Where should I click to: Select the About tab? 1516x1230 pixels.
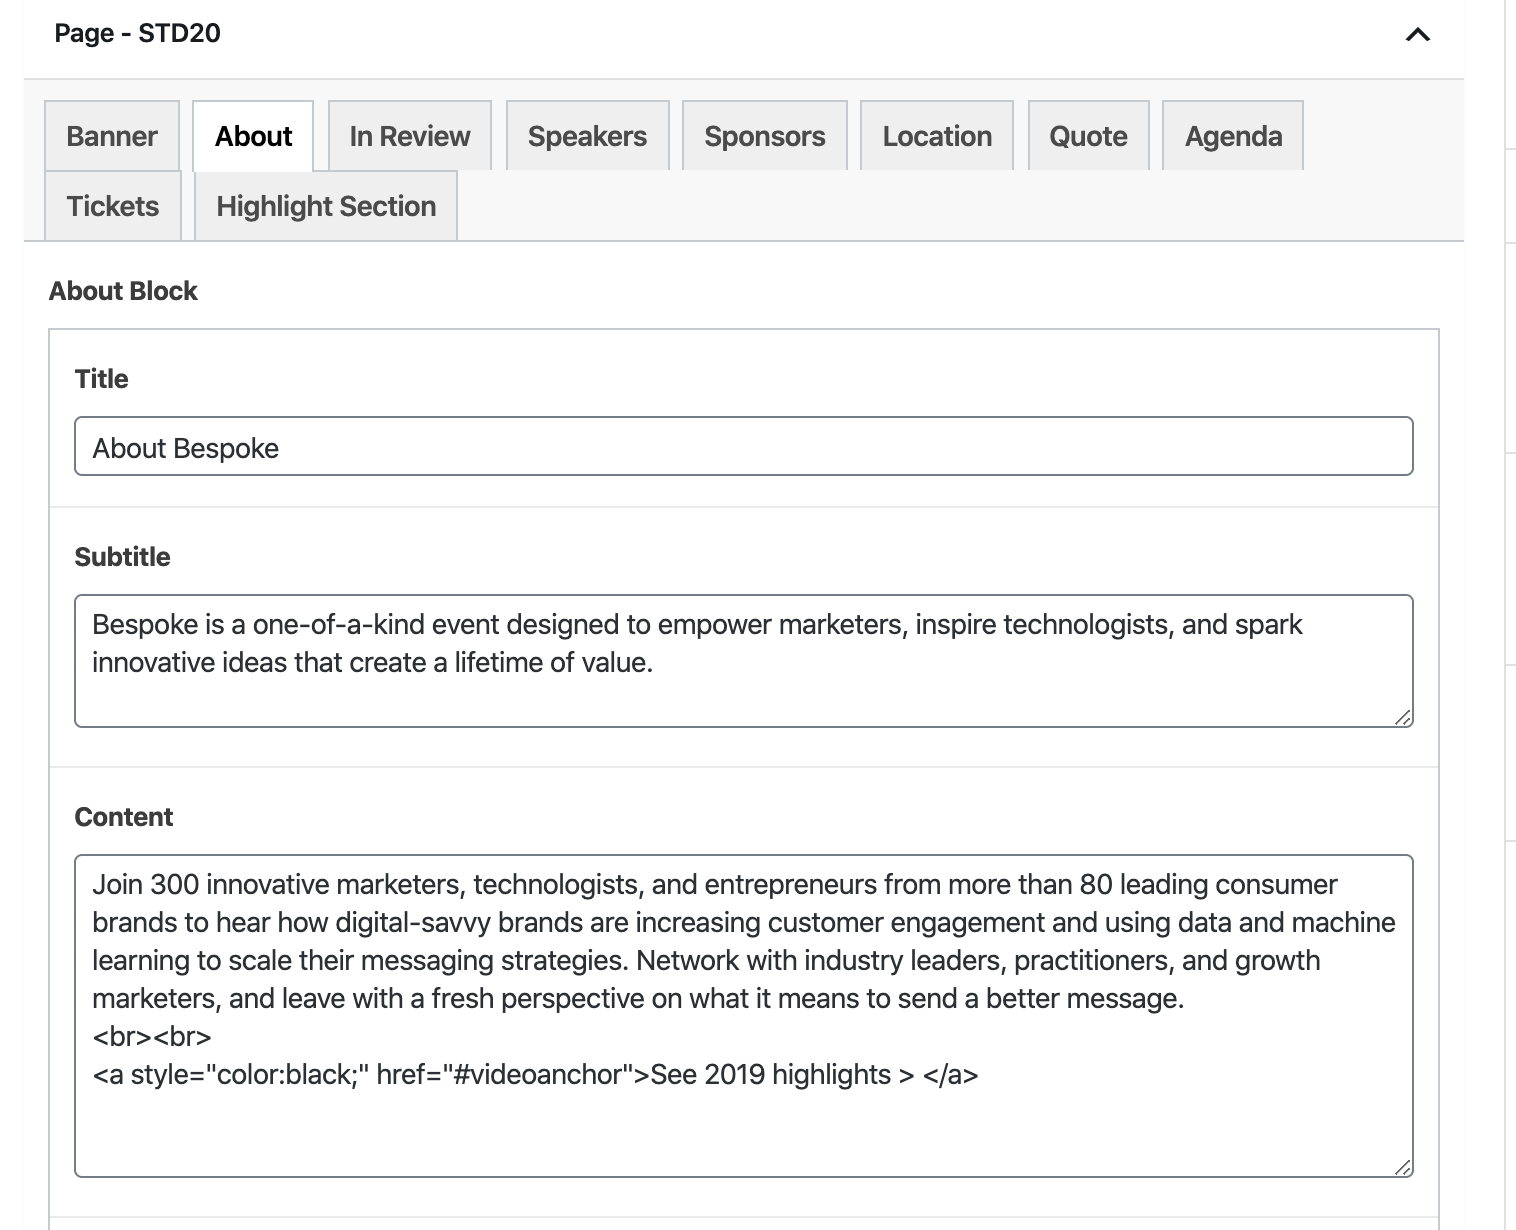[253, 136]
